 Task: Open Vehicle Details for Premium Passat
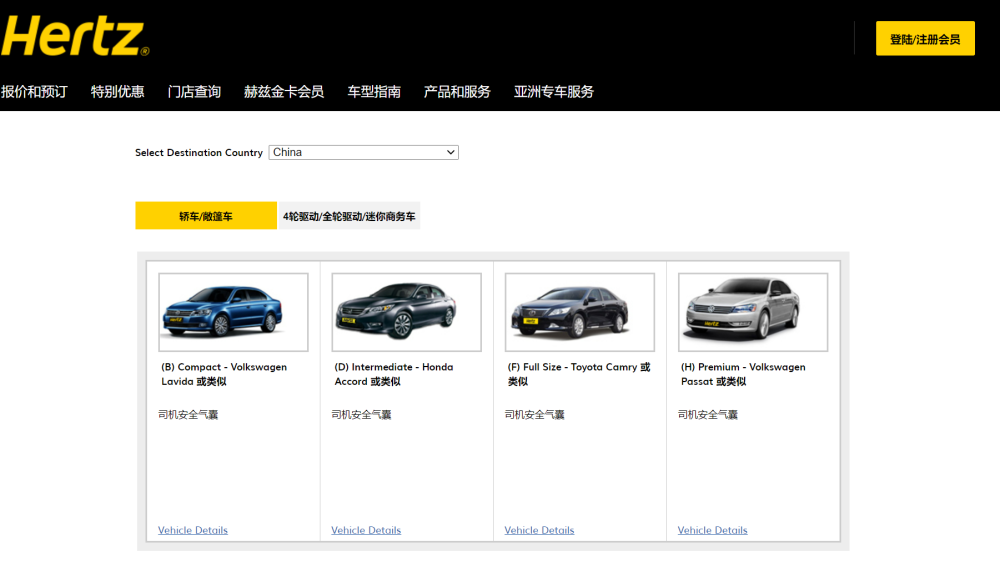712,530
